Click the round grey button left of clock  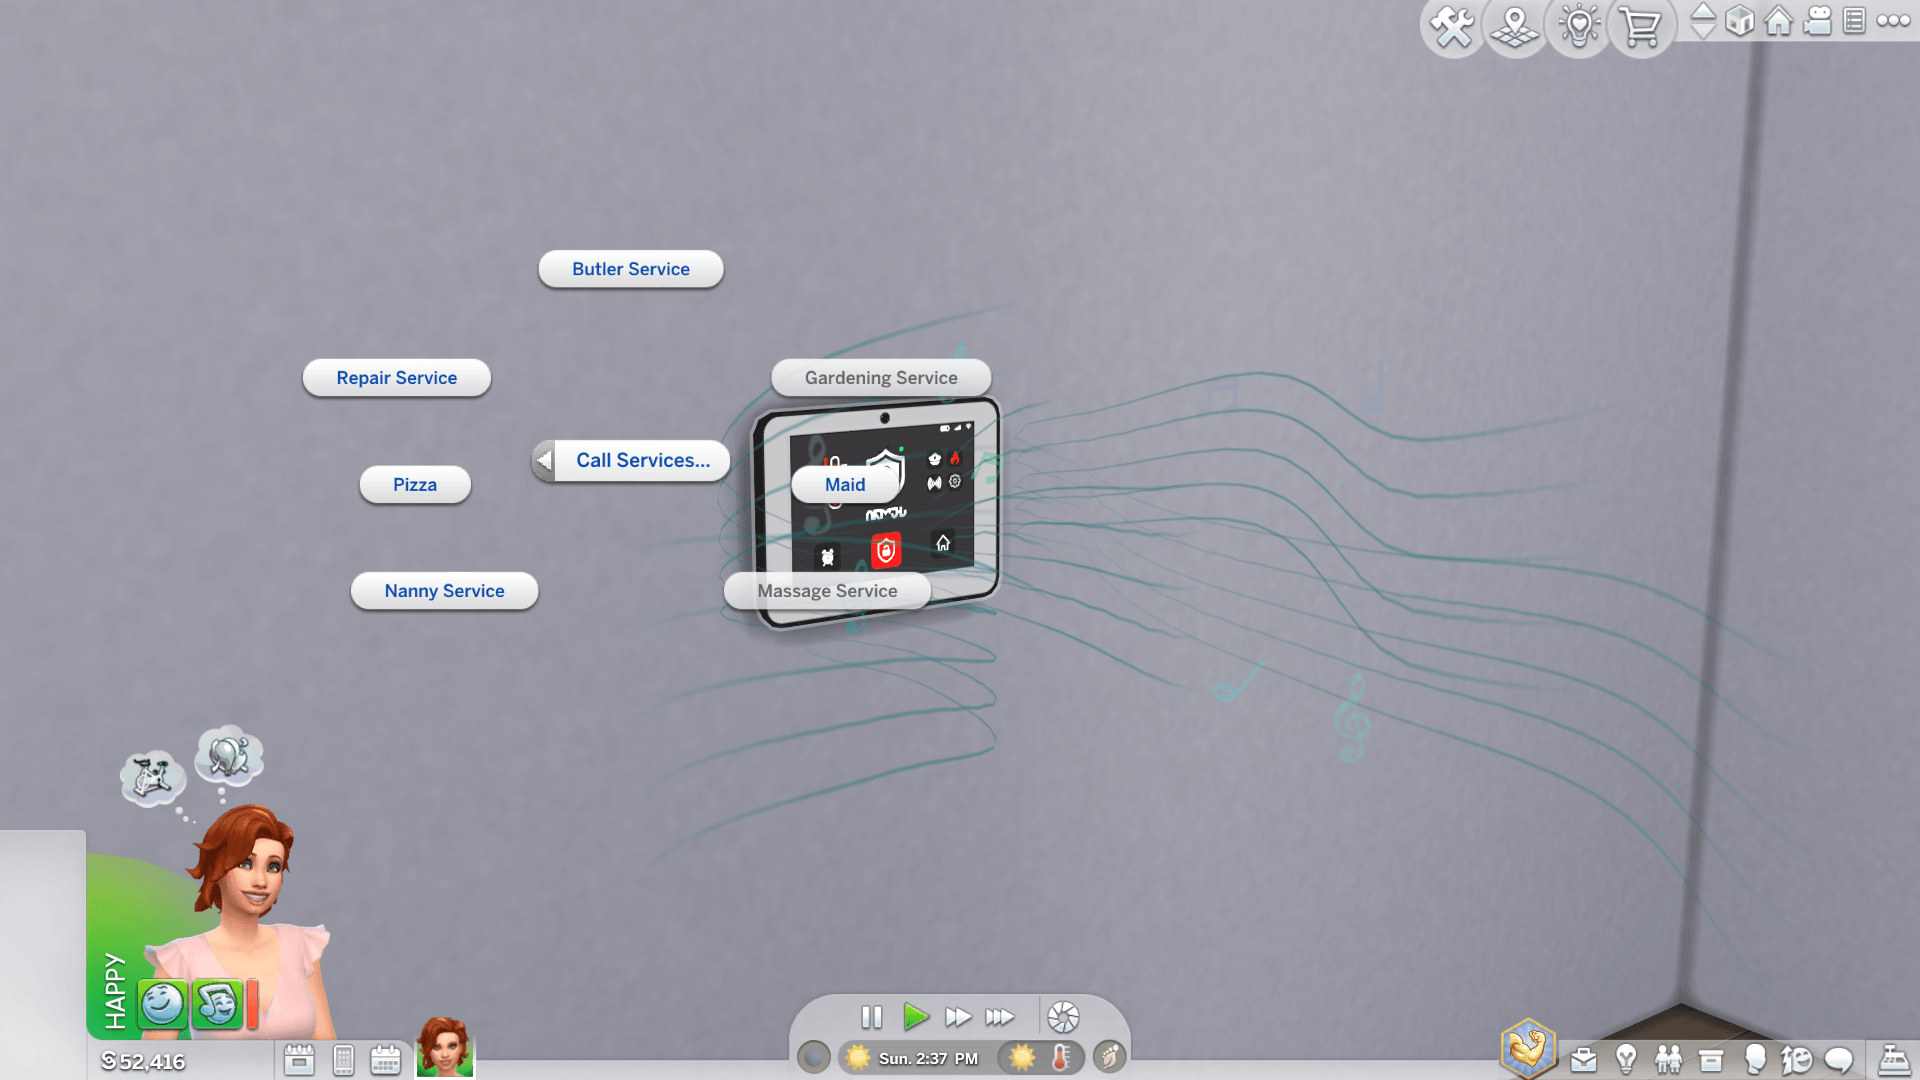(814, 1057)
